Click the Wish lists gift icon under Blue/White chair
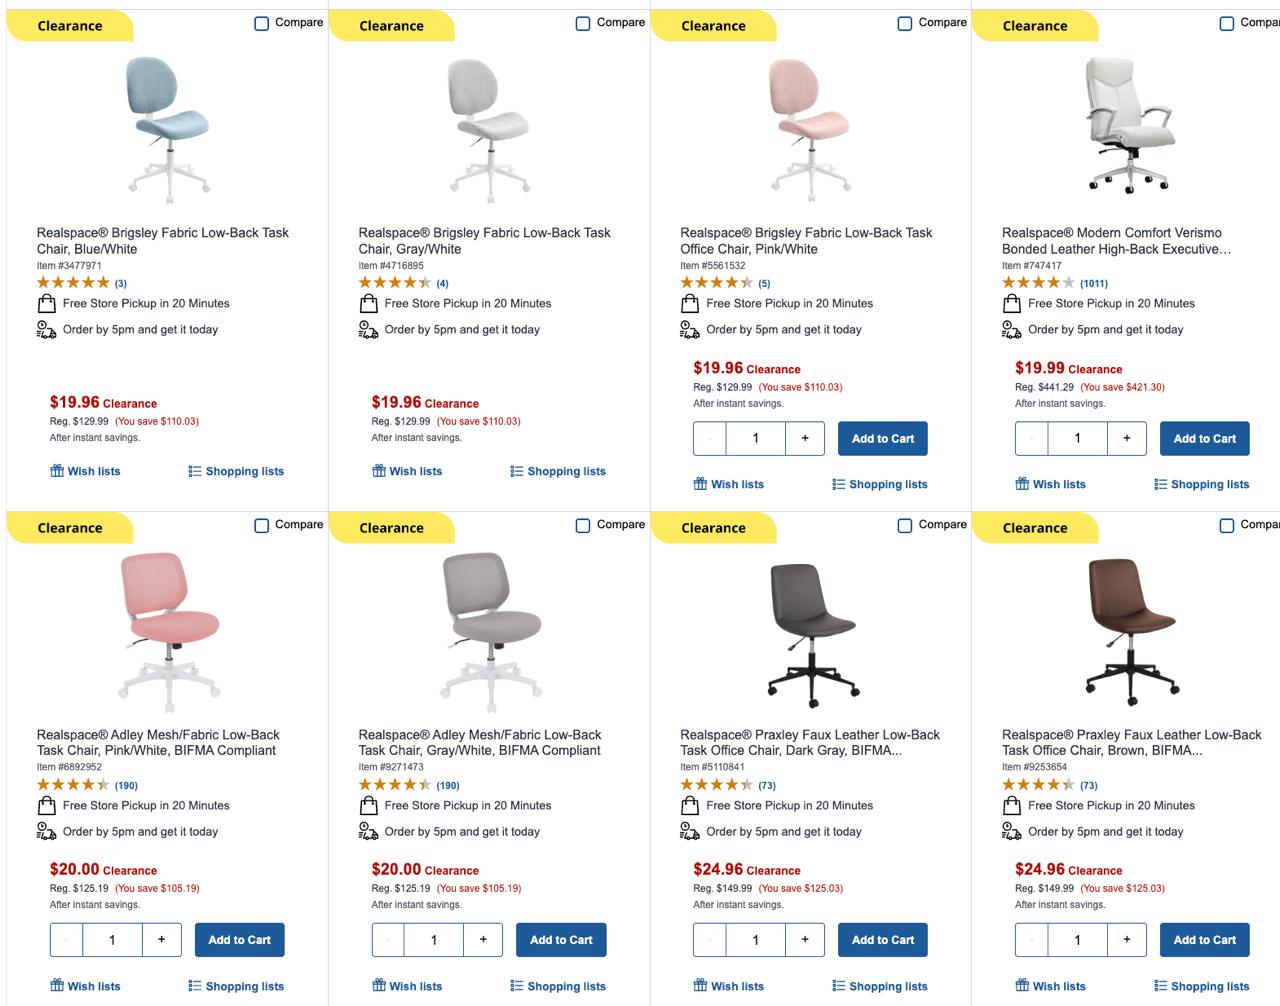Viewport: 1280px width, 1006px height. (x=57, y=471)
